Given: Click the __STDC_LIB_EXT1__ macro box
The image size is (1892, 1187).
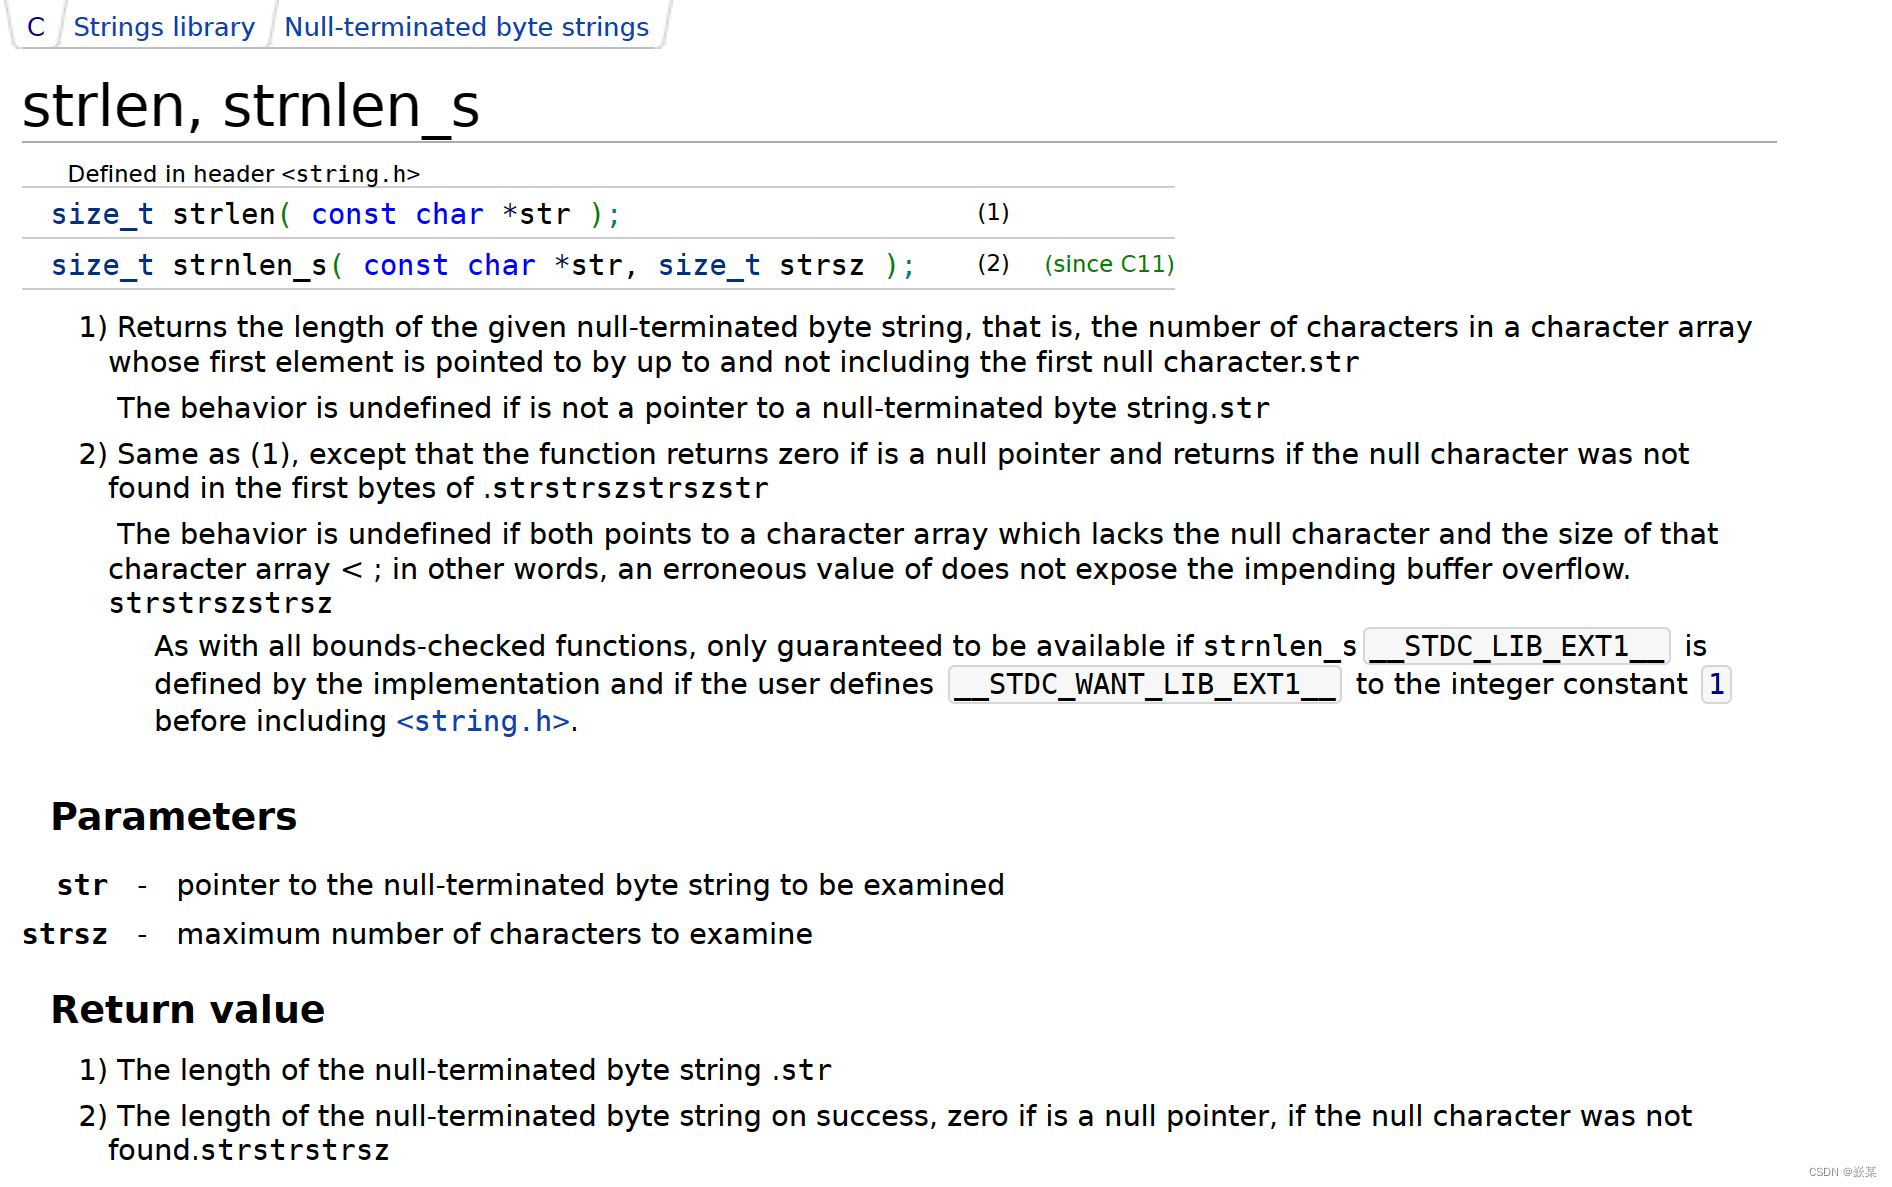Looking at the screenshot, I should tap(1517, 646).
